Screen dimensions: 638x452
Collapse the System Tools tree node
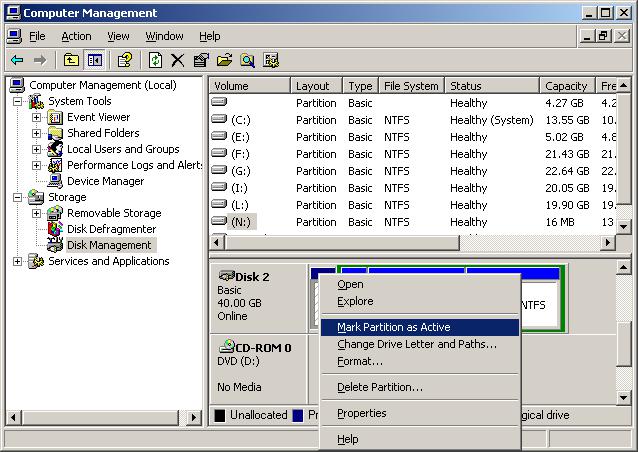pyautogui.click(x=17, y=101)
